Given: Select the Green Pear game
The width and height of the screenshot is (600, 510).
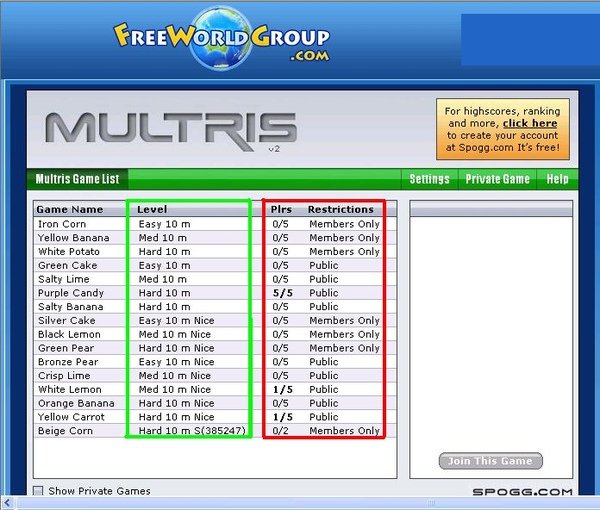Looking at the screenshot, I should (x=215, y=348).
